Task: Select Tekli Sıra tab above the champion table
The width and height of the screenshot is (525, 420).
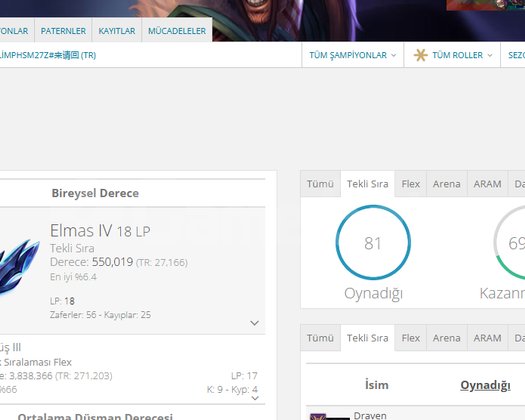Action: (x=368, y=338)
